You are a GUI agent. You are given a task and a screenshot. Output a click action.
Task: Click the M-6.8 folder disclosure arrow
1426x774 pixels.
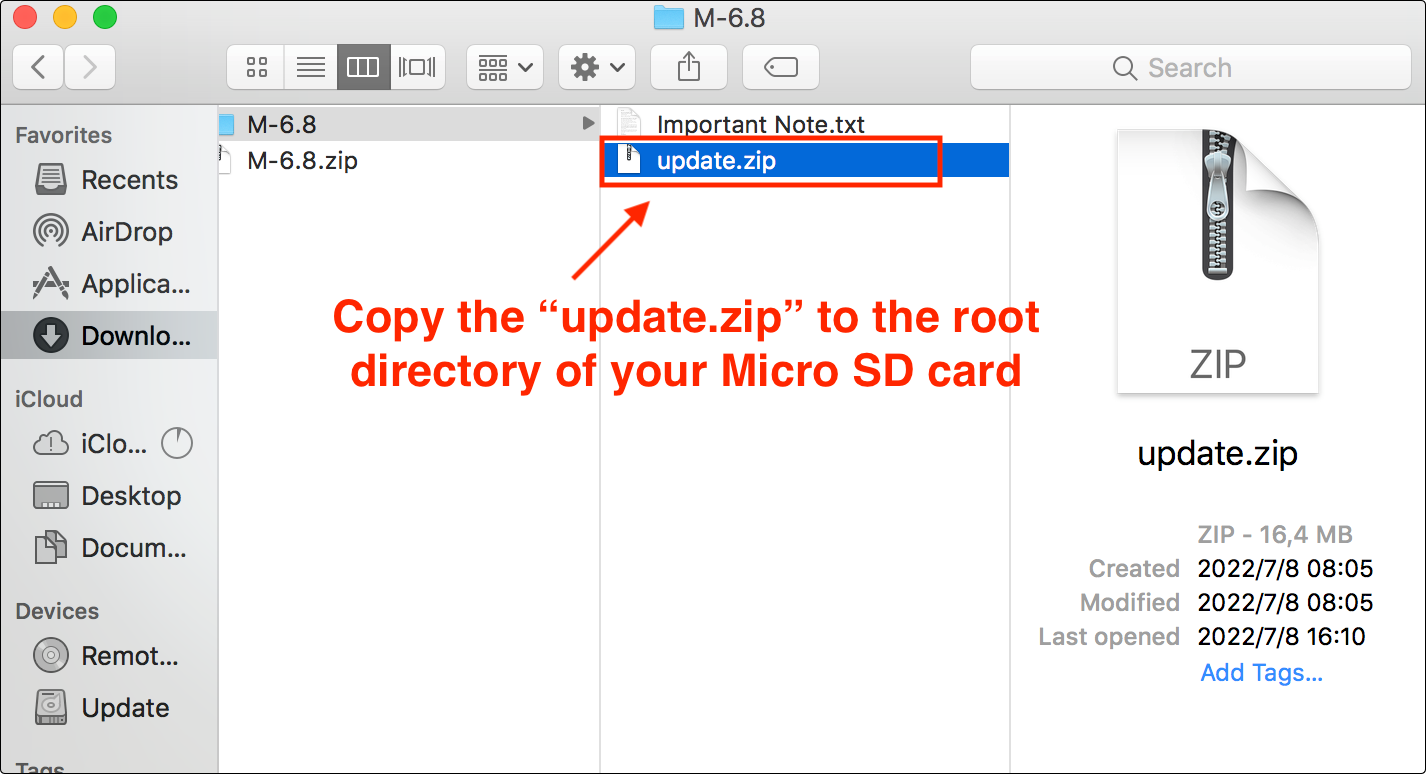[x=588, y=124]
